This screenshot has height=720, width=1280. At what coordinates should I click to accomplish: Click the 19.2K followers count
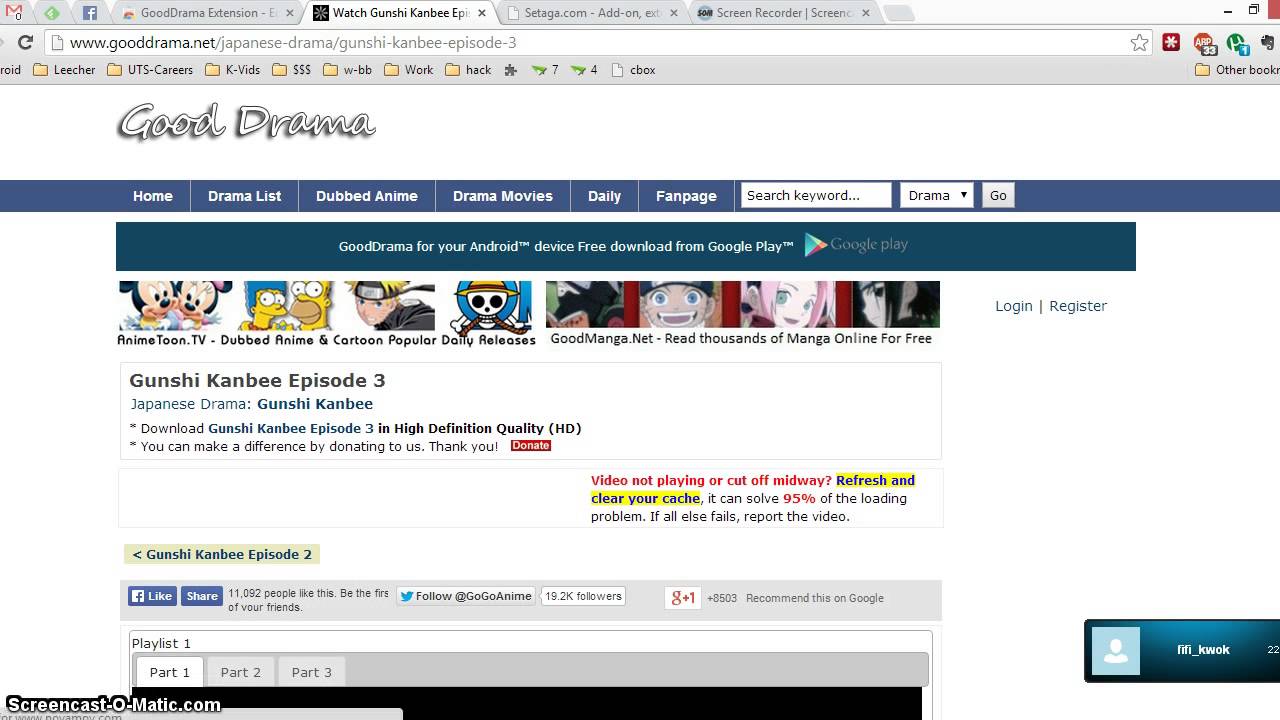(584, 596)
